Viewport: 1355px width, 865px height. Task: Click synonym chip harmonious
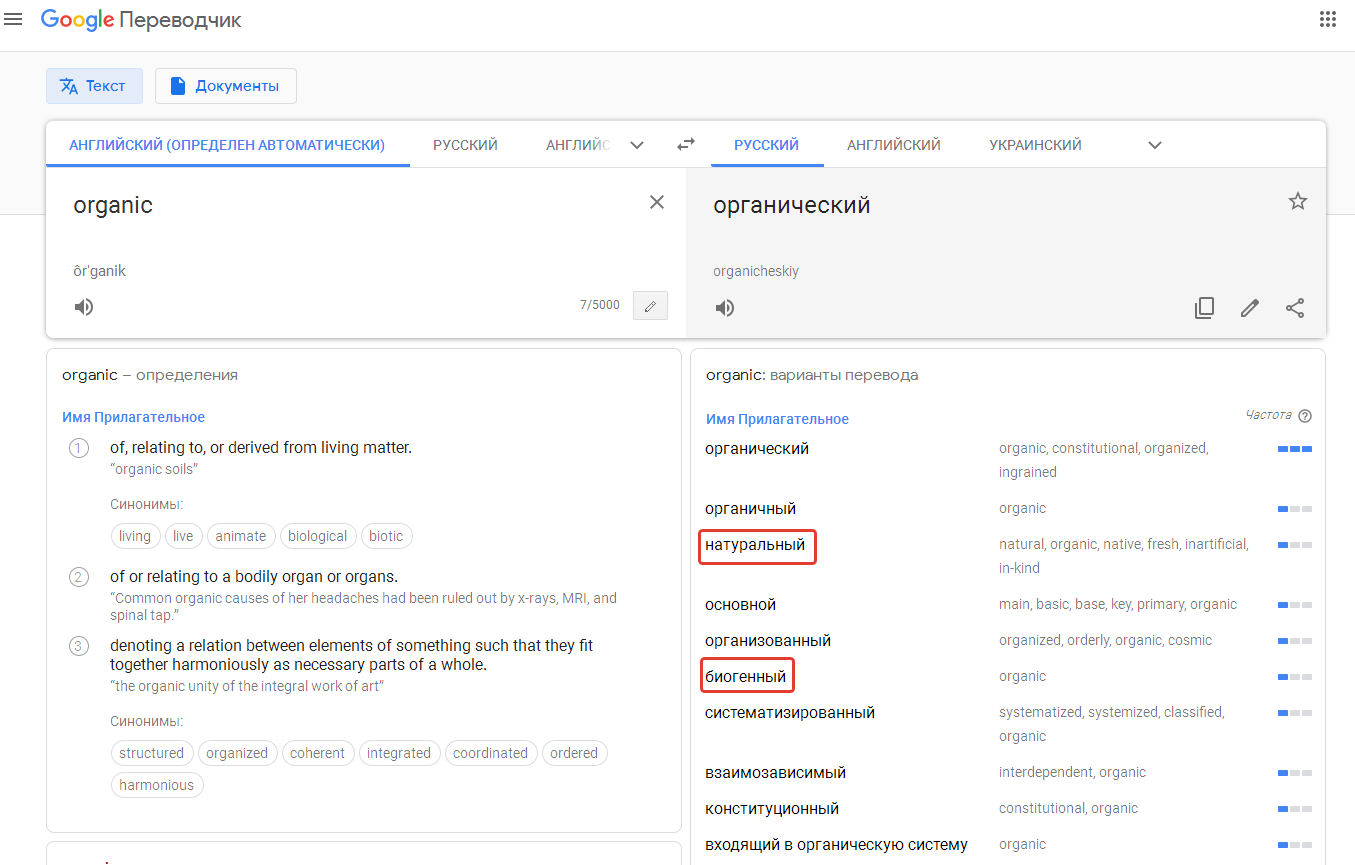(x=157, y=785)
